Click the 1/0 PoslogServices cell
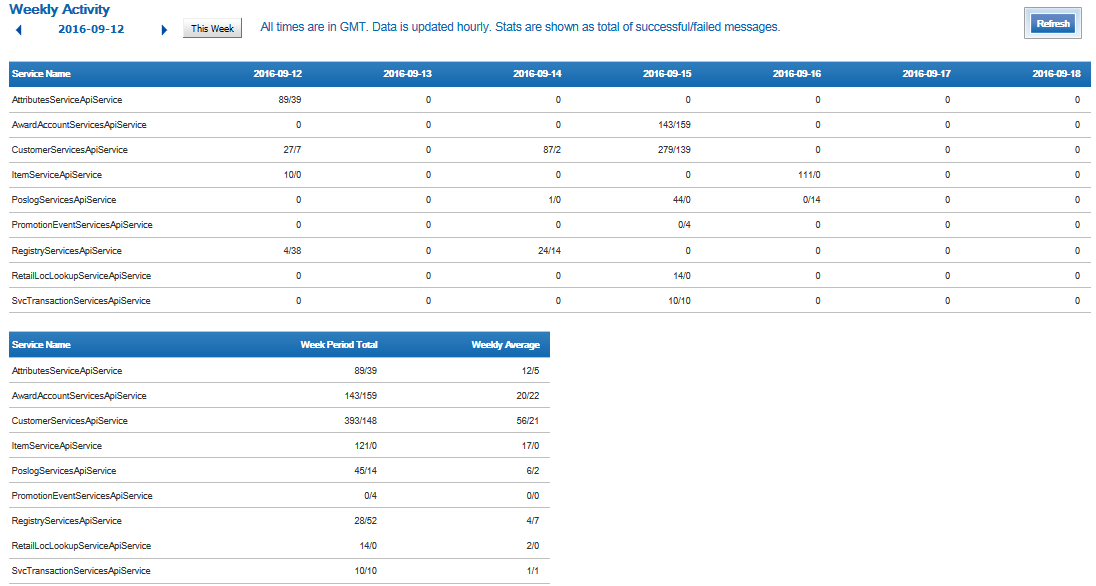This screenshot has width=1096, height=586. tap(554, 200)
